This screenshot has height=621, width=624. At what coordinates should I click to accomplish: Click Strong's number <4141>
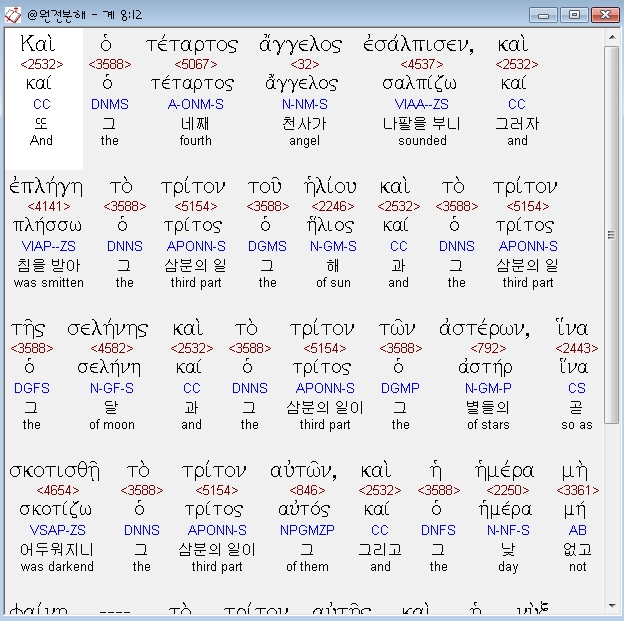tap(49, 206)
